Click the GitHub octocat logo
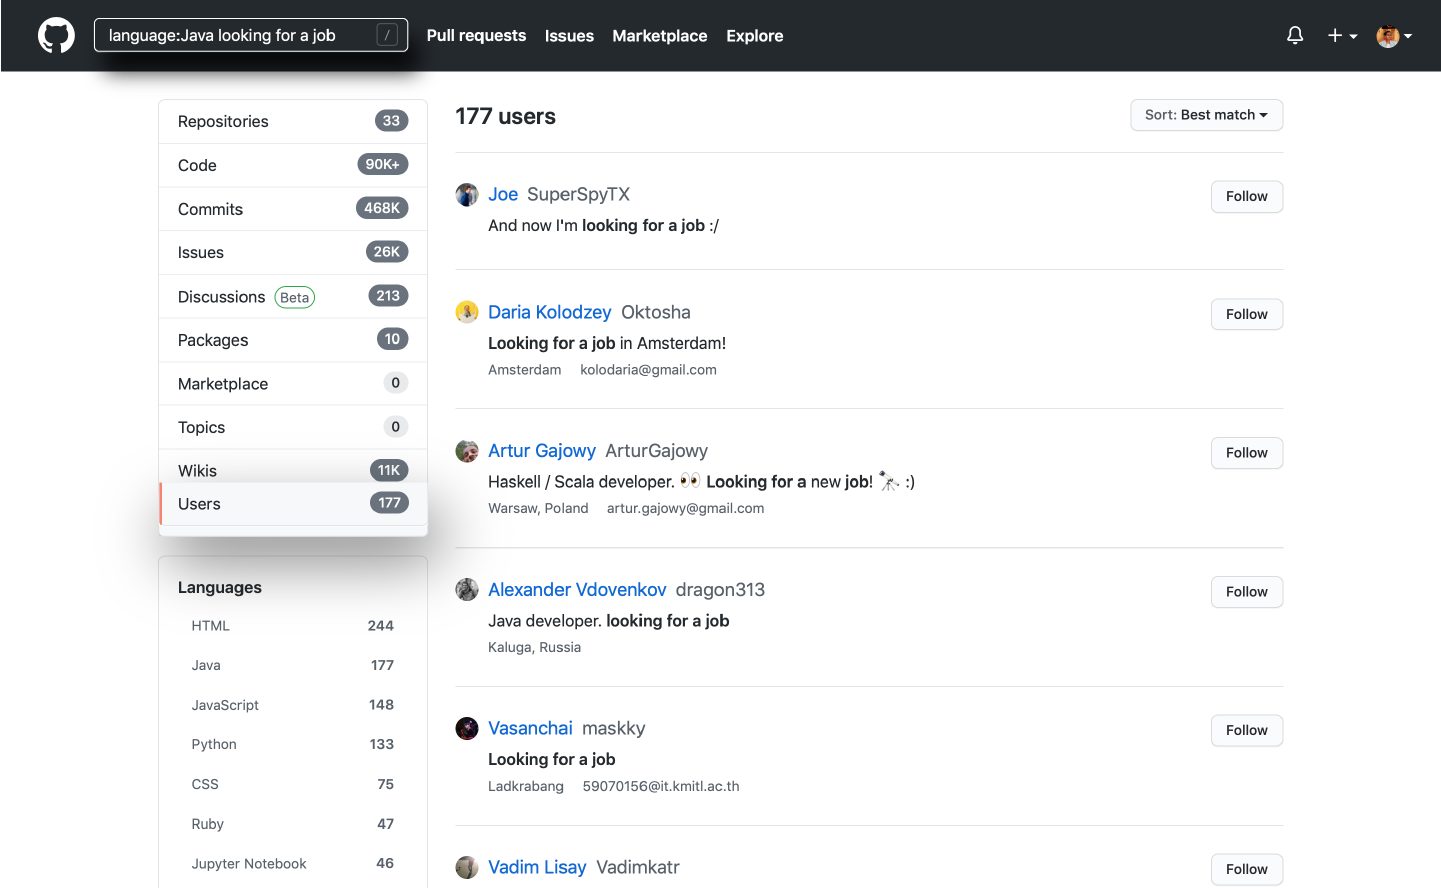The height and width of the screenshot is (888, 1441). [55, 35]
